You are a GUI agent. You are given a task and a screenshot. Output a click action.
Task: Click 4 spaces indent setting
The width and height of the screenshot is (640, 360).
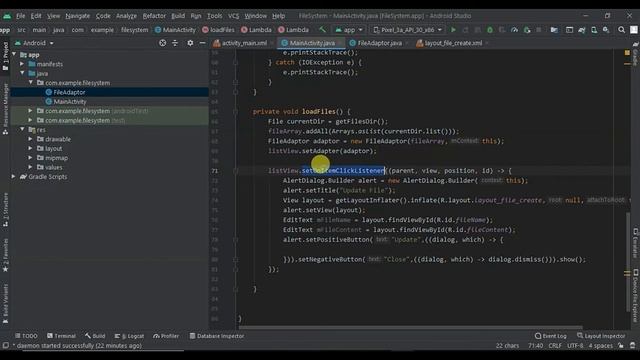click(601, 346)
